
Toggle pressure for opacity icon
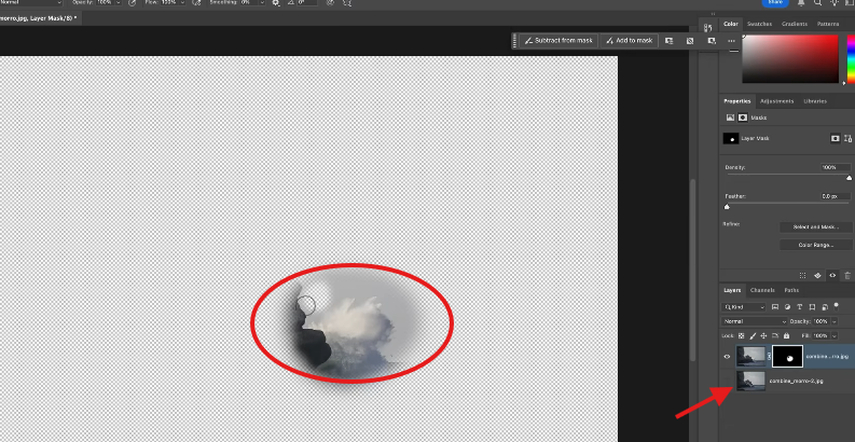pos(133,3)
